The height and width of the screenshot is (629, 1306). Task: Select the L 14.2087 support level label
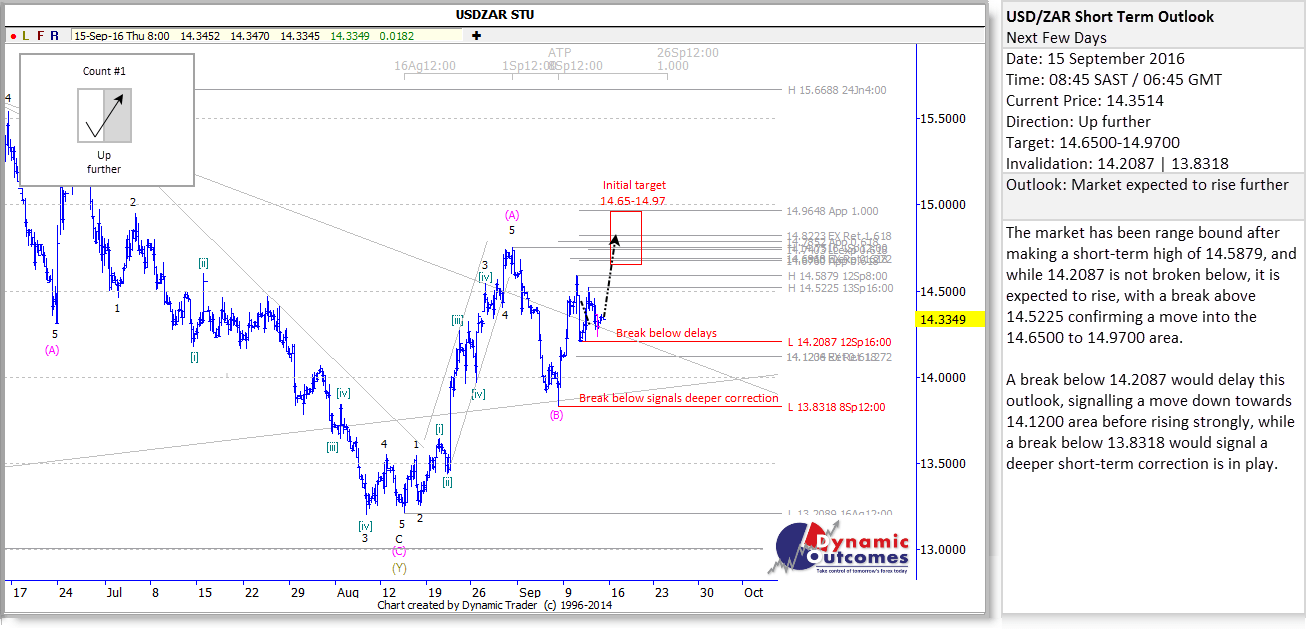click(x=839, y=342)
